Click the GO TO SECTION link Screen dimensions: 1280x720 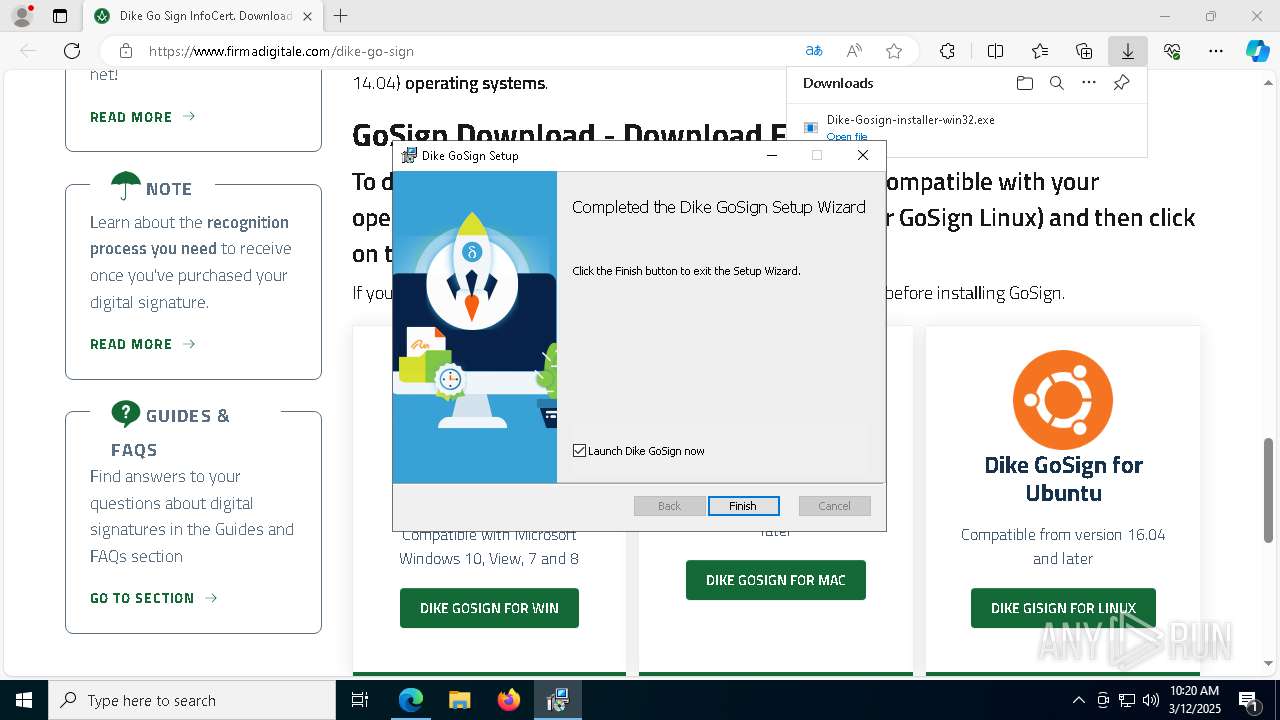coord(153,598)
